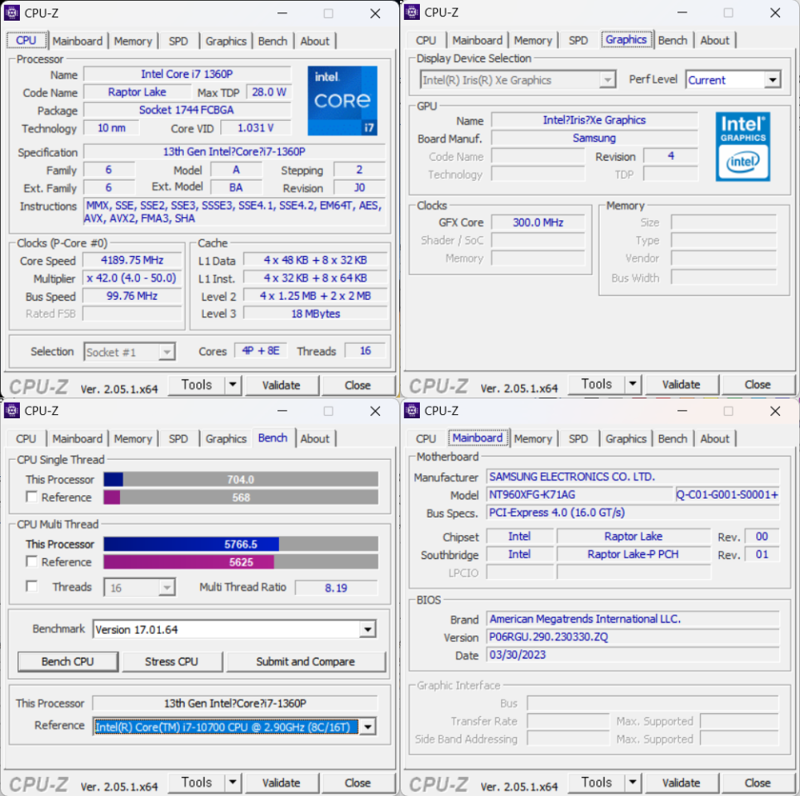Click the Close button in the Graphics-tab window
Viewport: 800px width, 796px height.
coord(758,384)
